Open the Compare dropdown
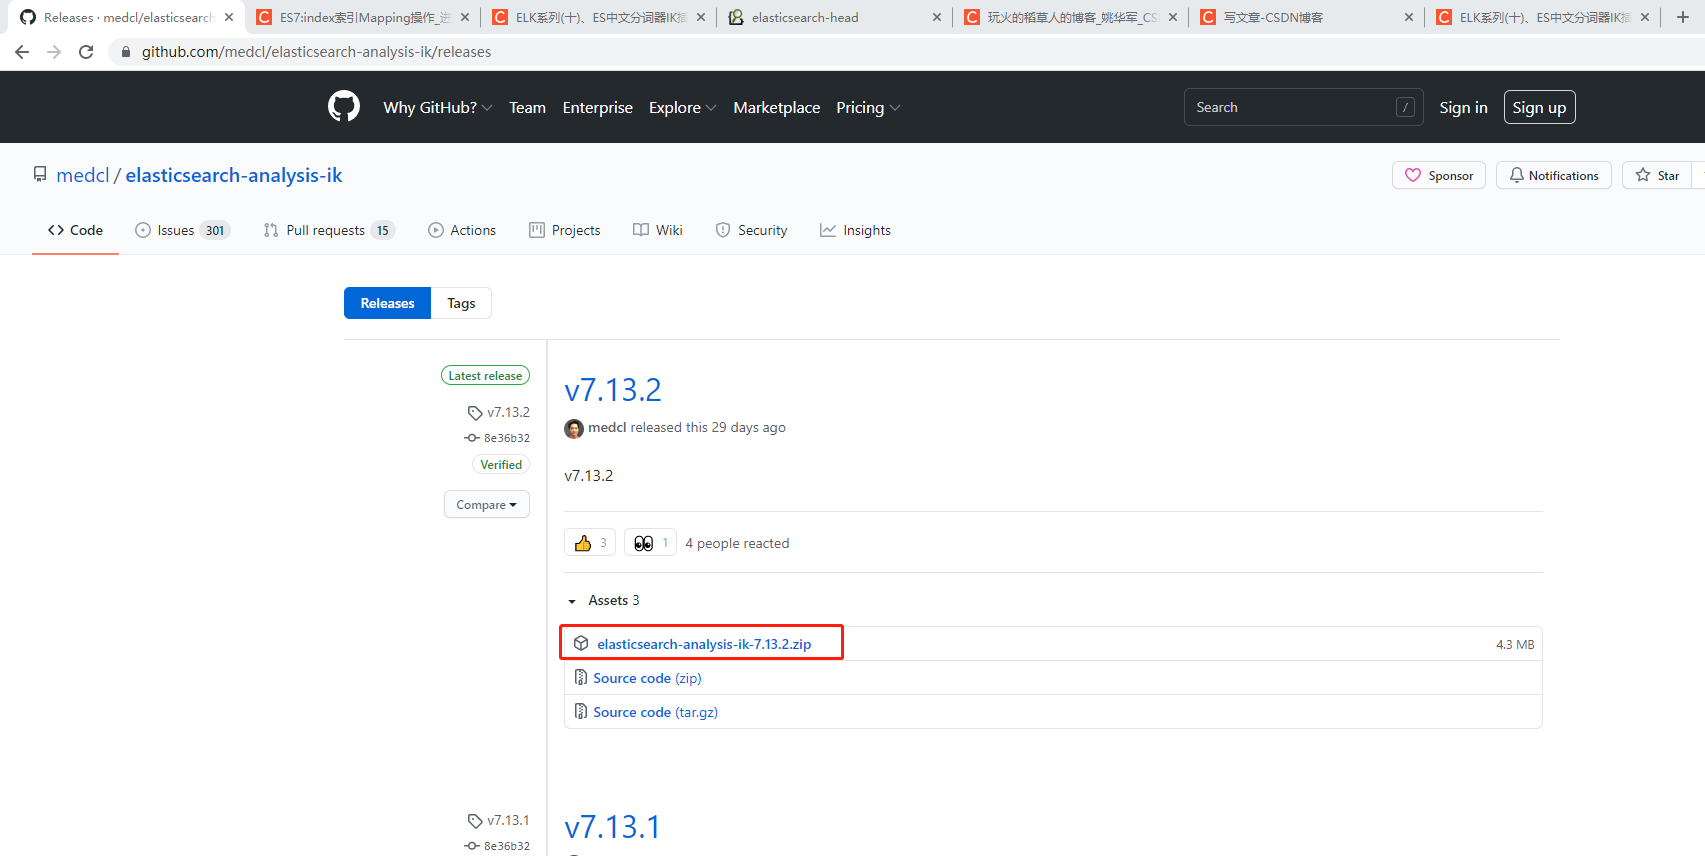This screenshot has height=856, width=1705. pos(487,505)
